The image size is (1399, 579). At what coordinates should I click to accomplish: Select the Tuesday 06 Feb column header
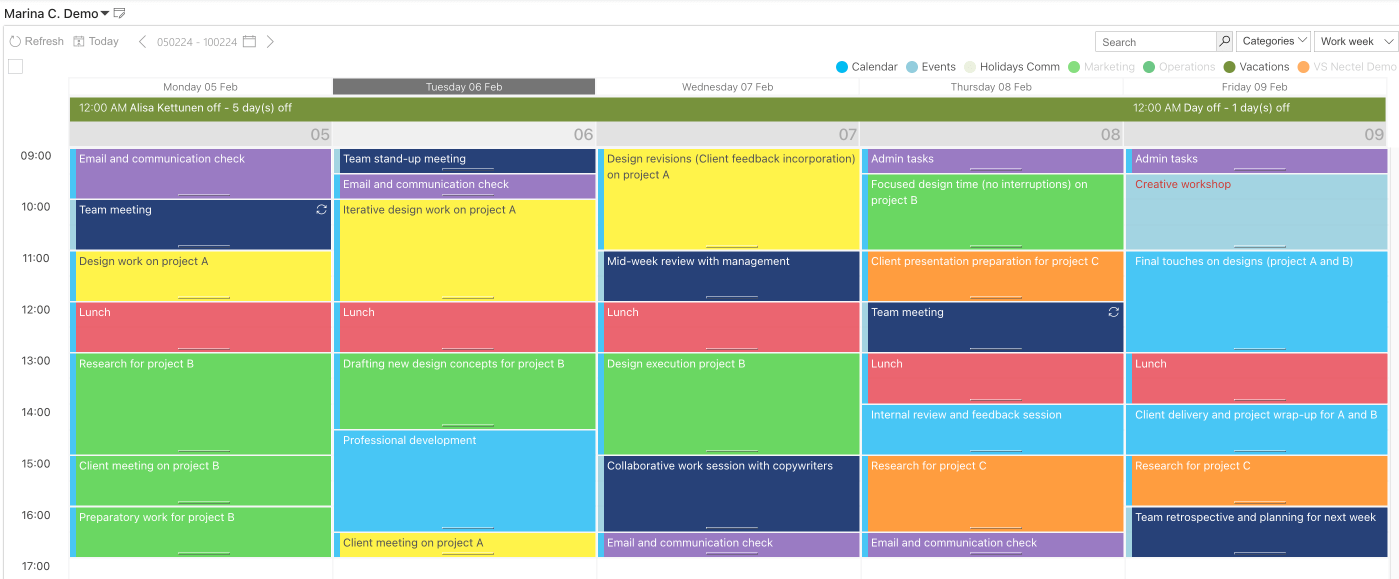pos(464,86)
